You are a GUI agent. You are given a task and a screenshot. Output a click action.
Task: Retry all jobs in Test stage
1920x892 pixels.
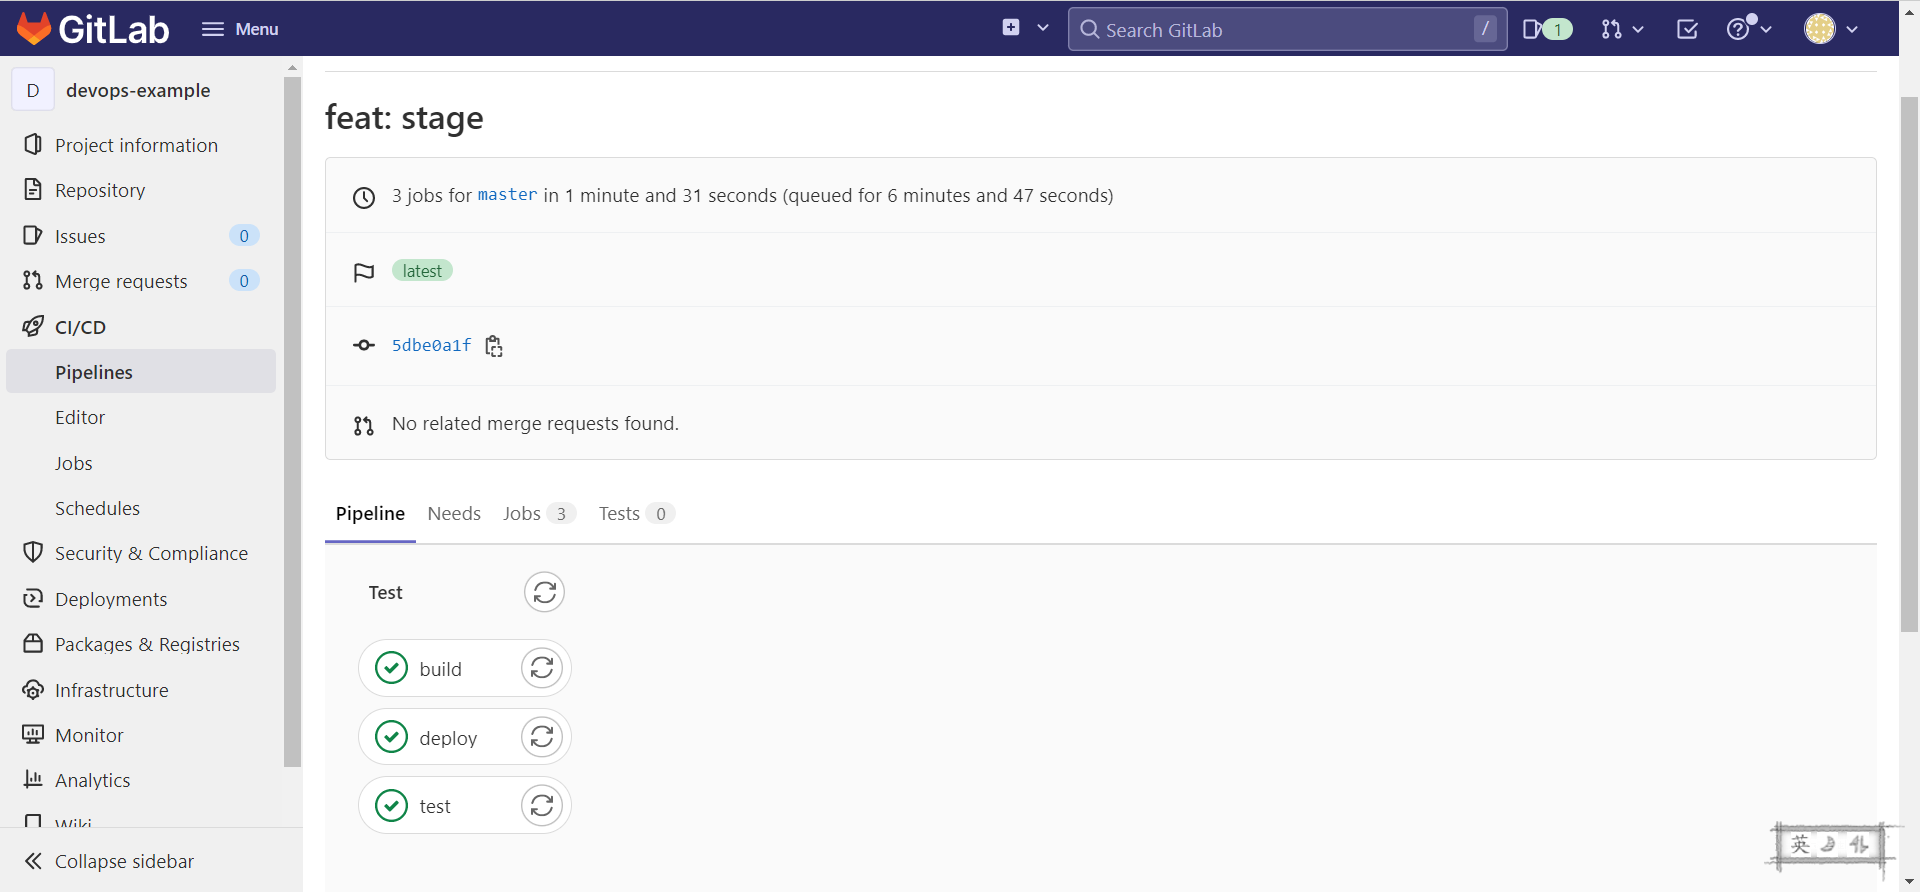point(544,592)
